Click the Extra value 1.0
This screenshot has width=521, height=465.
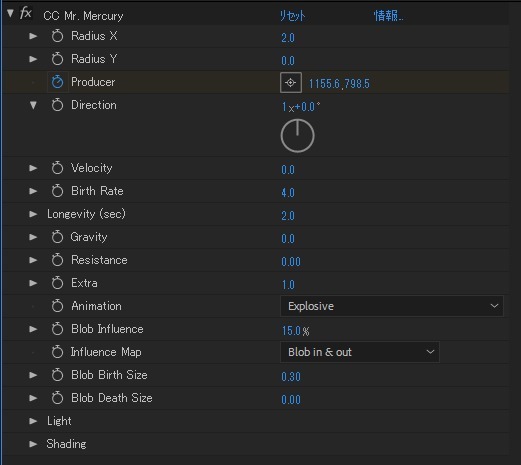click(x=288, y=285)
